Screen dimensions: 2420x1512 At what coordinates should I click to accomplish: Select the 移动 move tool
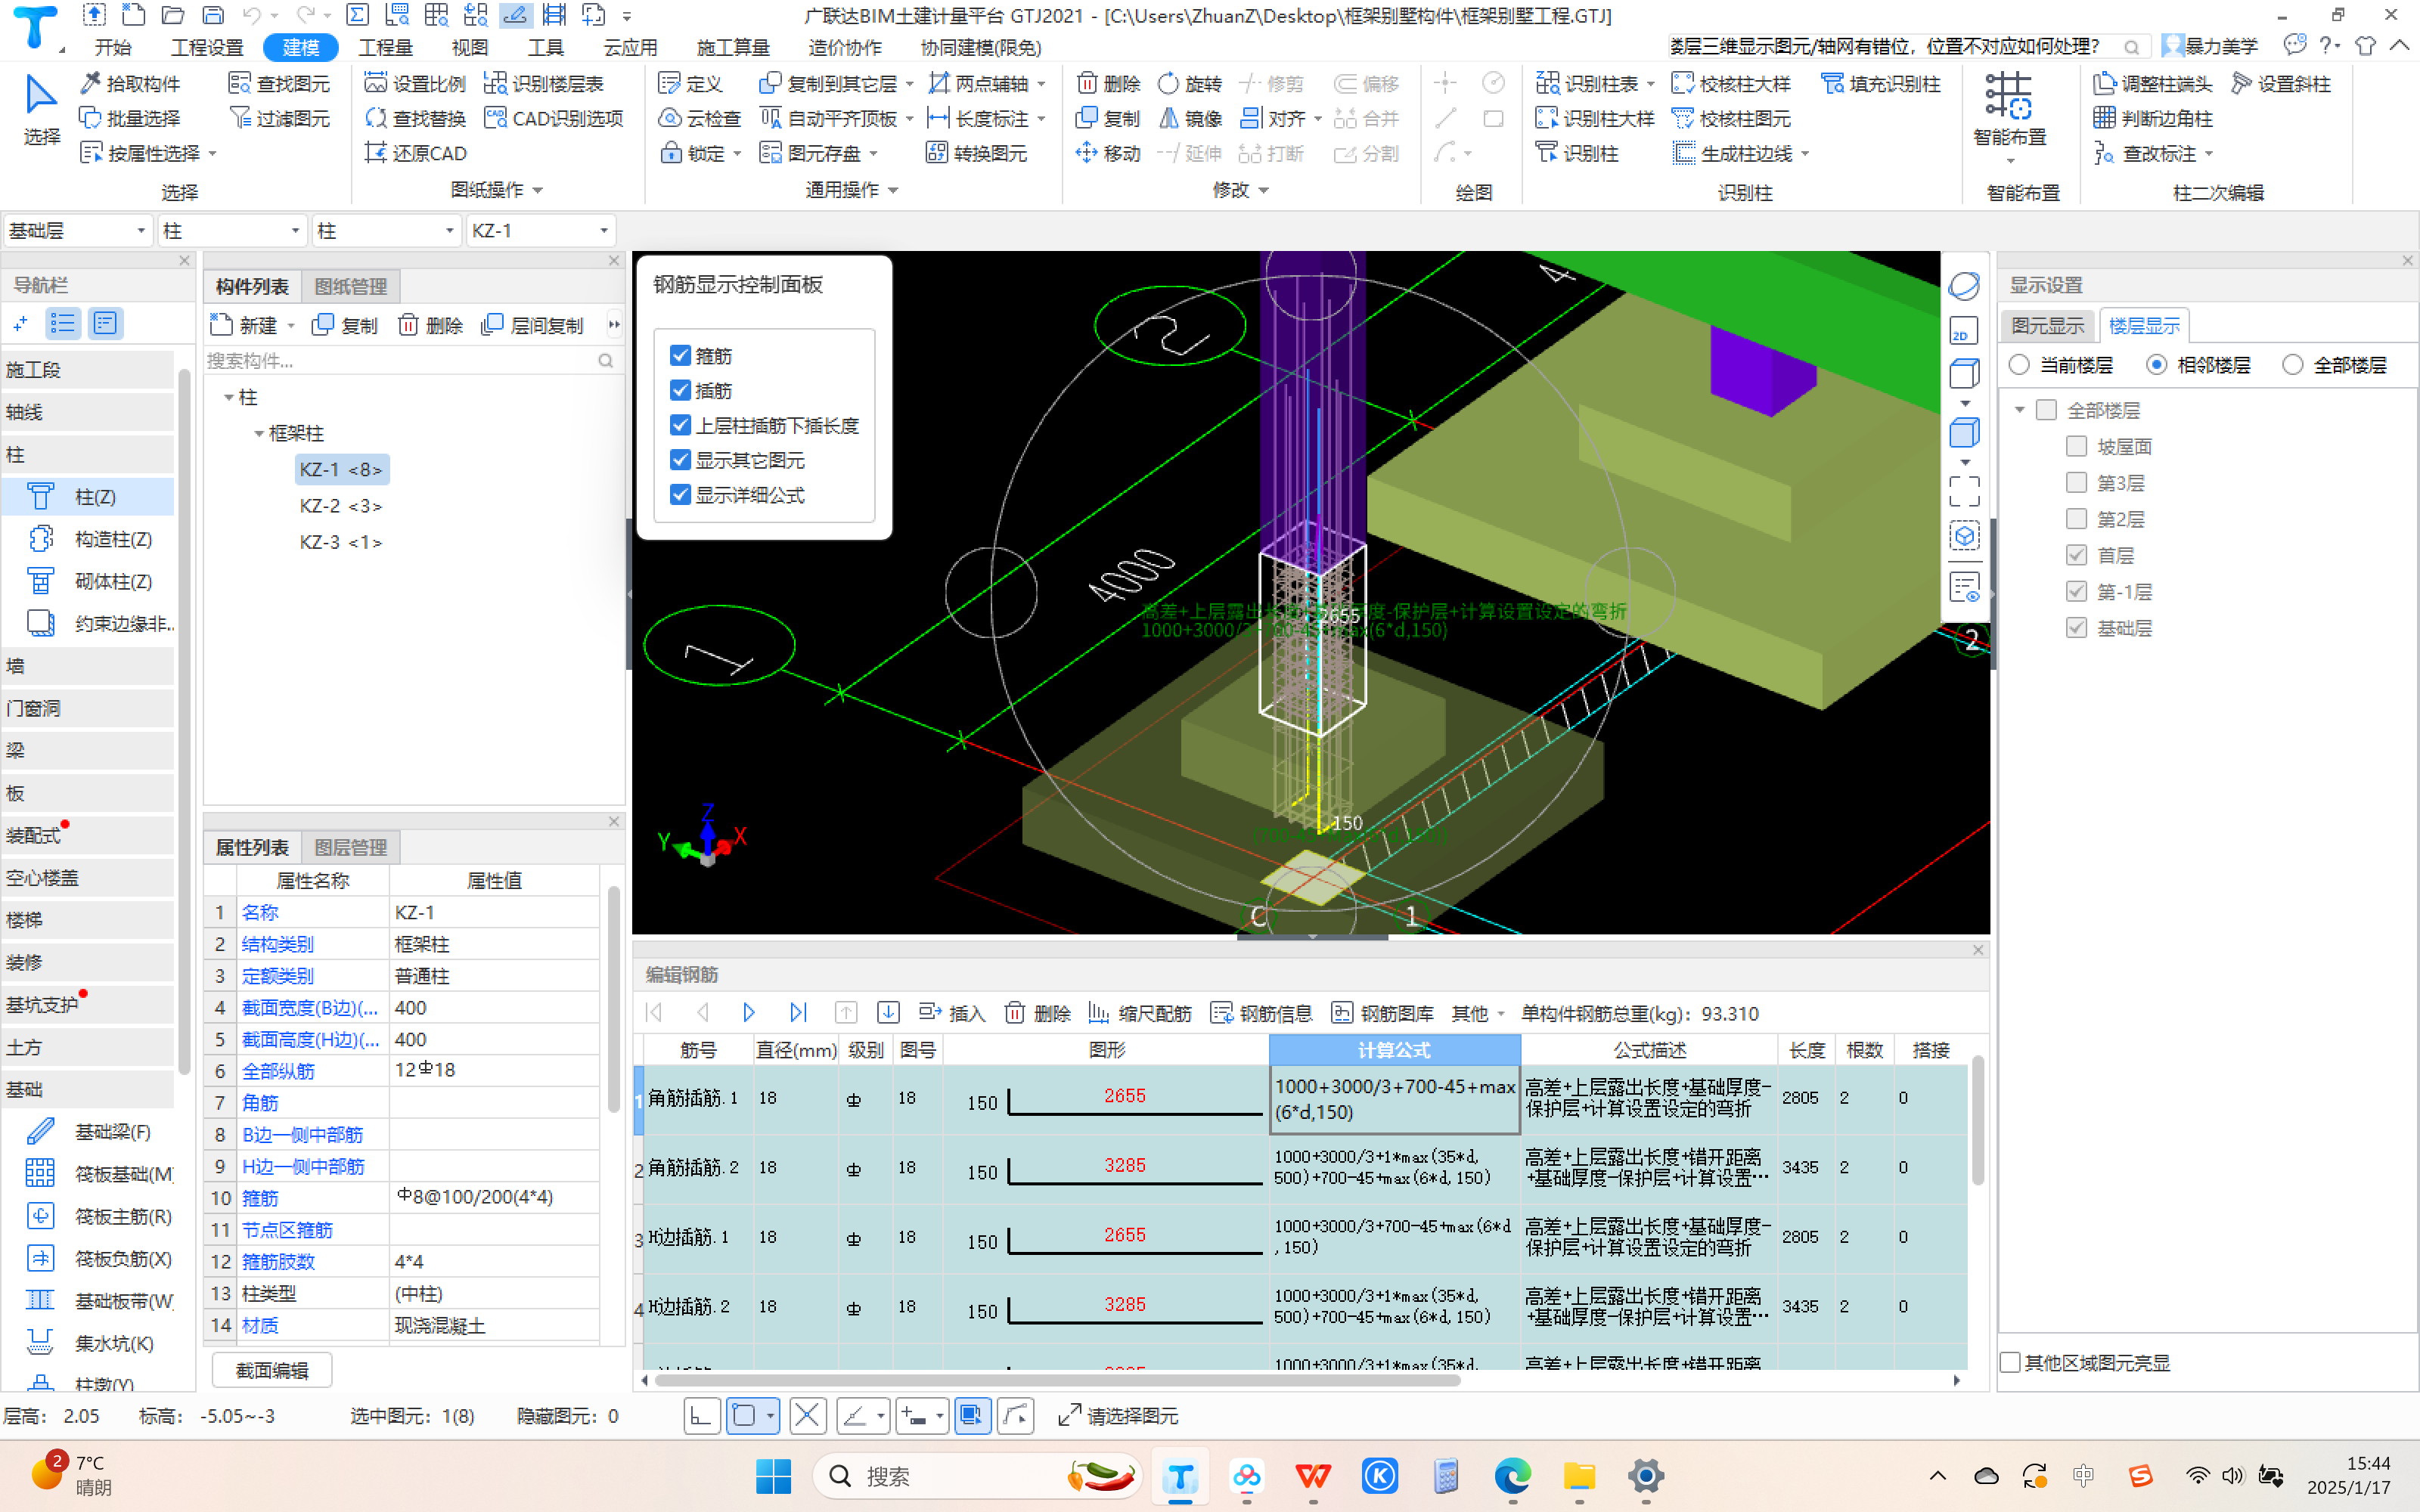pyautogui.click(x=1108, y=153)
